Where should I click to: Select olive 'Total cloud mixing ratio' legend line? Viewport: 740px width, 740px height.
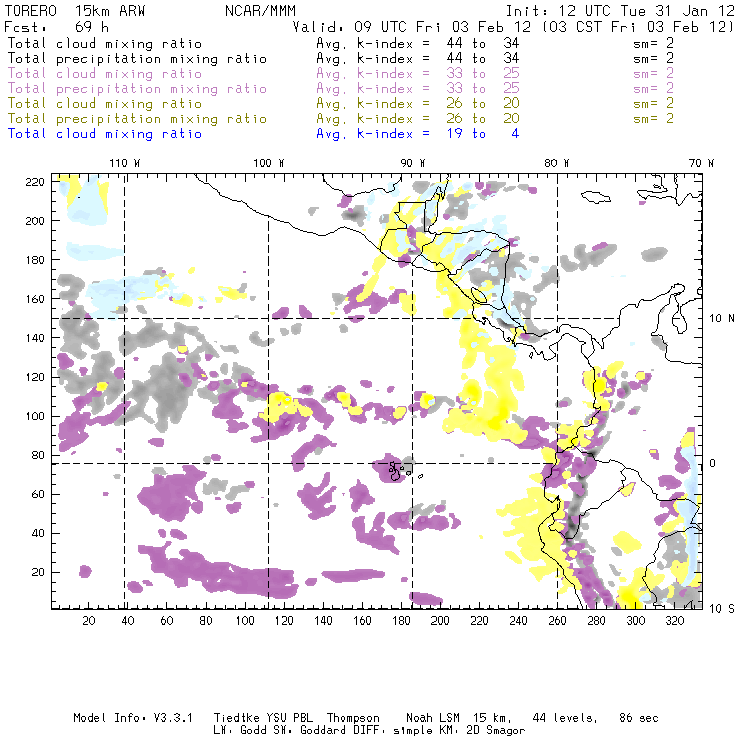(x=105, y=104)
